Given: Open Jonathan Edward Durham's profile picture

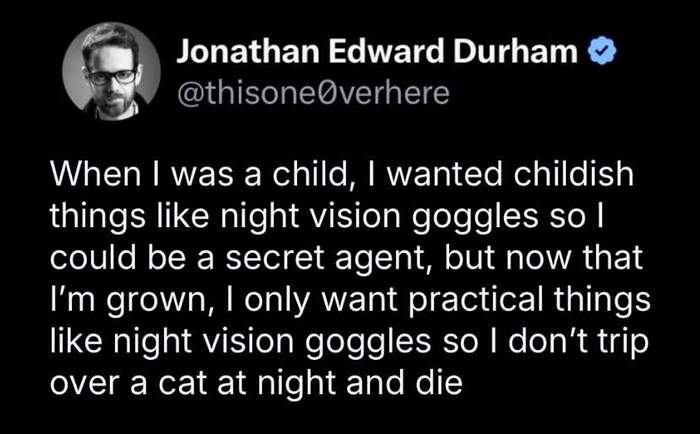Looking at the screenshot, I should click(x=112, y=71).
